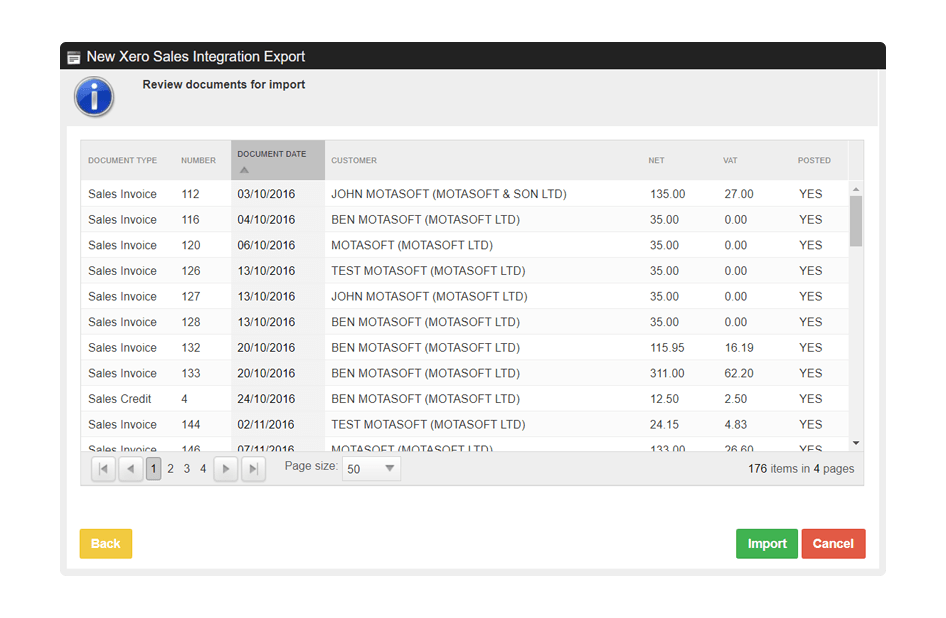Go to the first page of results
Viewport: 946px width, 618px height.
(103, 469)
